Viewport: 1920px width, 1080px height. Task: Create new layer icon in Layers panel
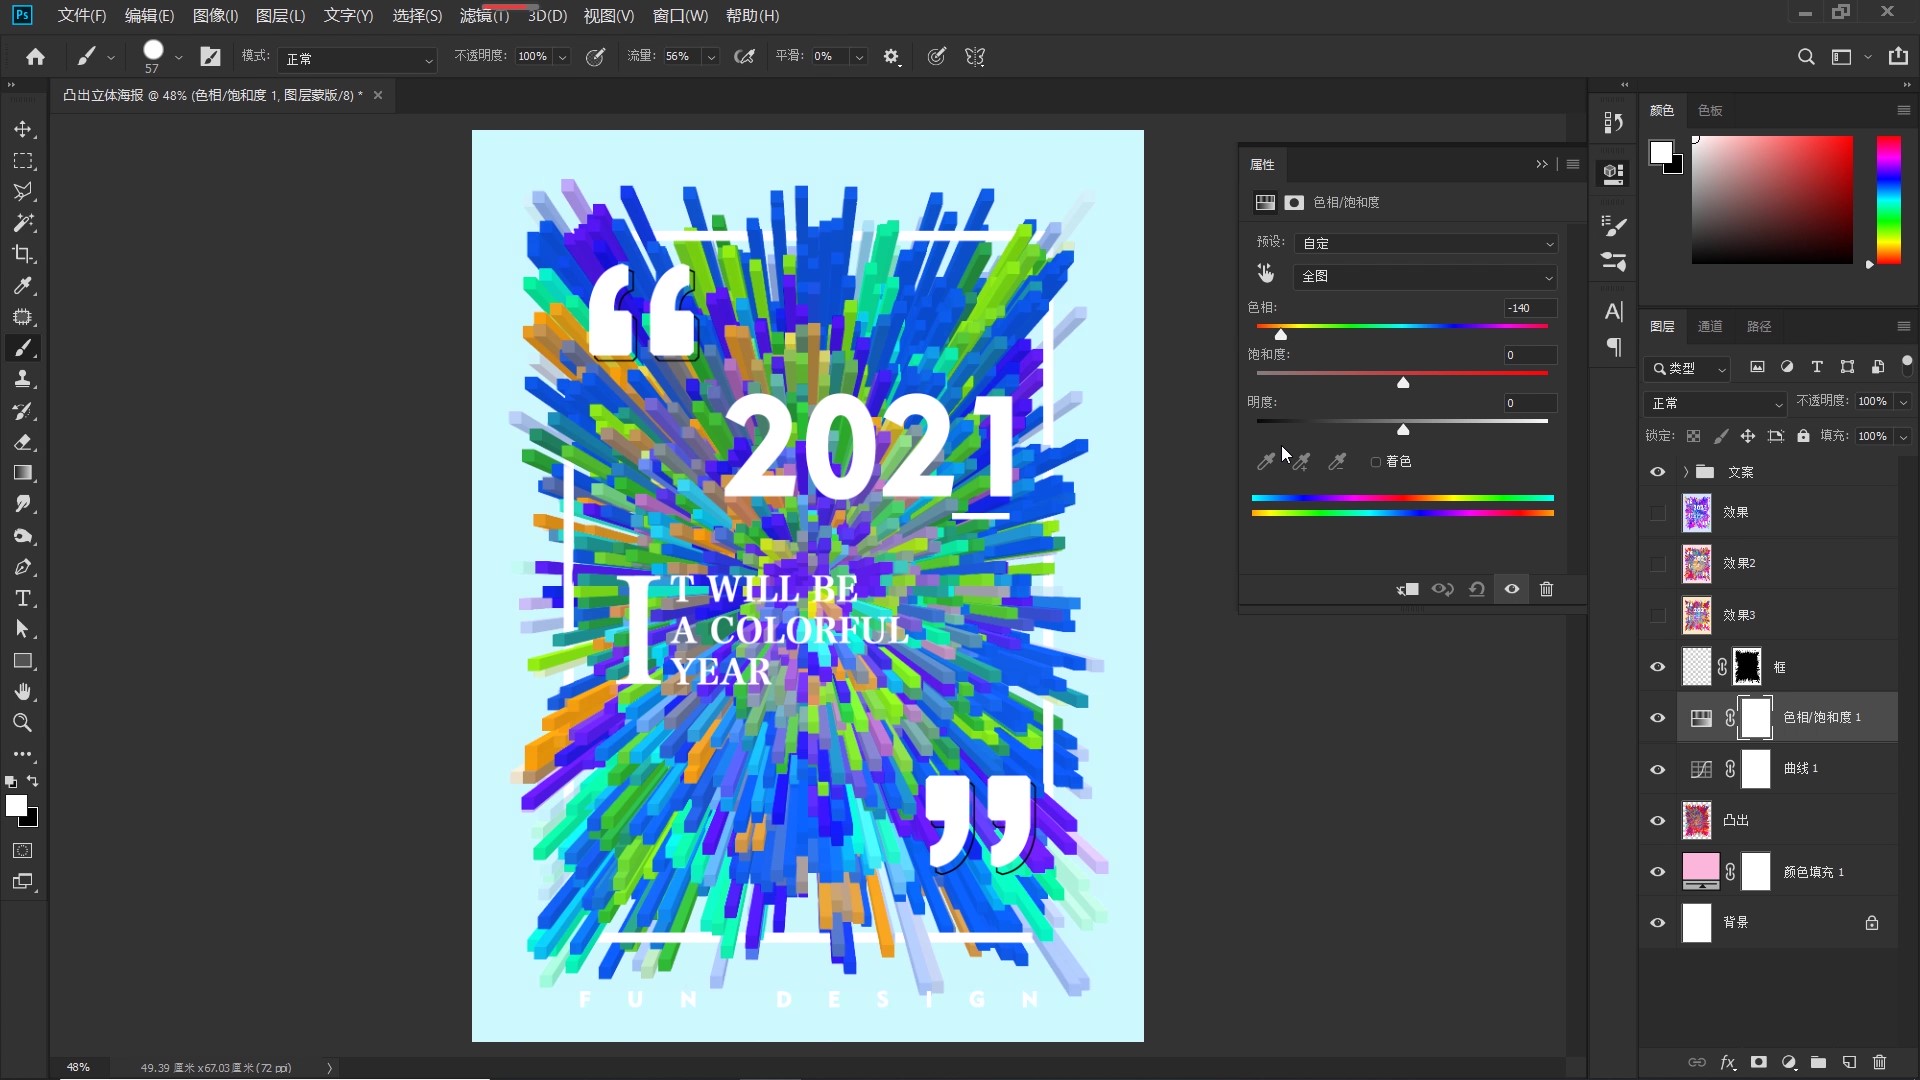point(1849,1062)
